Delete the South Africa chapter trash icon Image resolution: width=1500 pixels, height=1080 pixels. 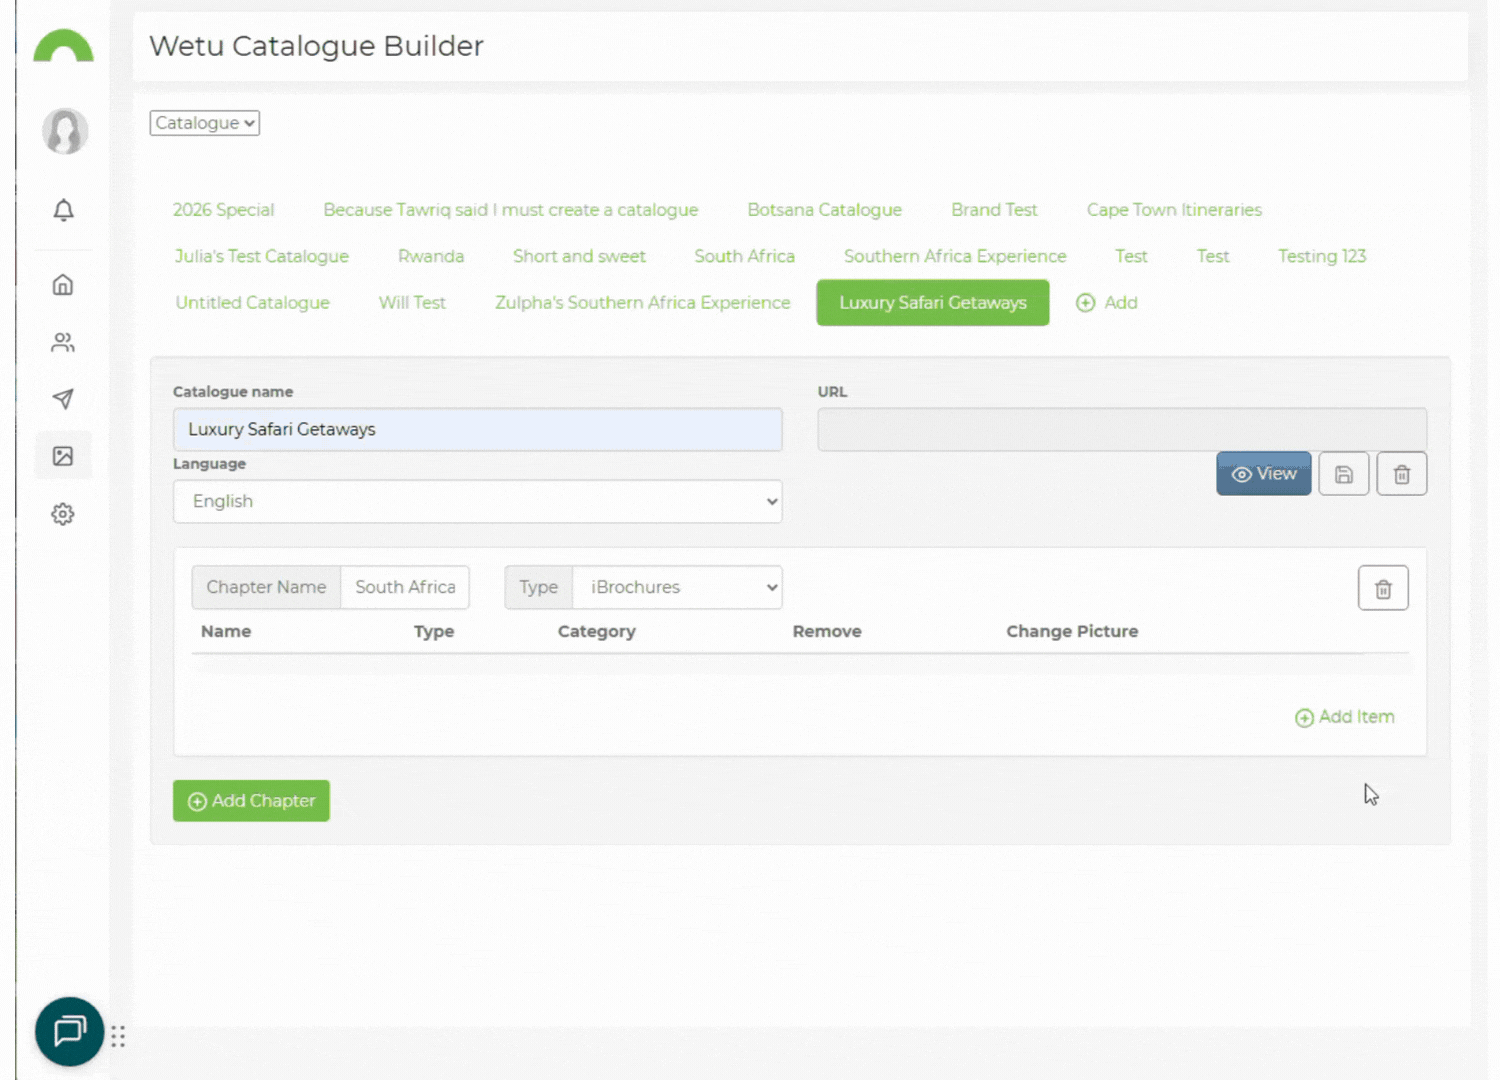(1382, 589)
